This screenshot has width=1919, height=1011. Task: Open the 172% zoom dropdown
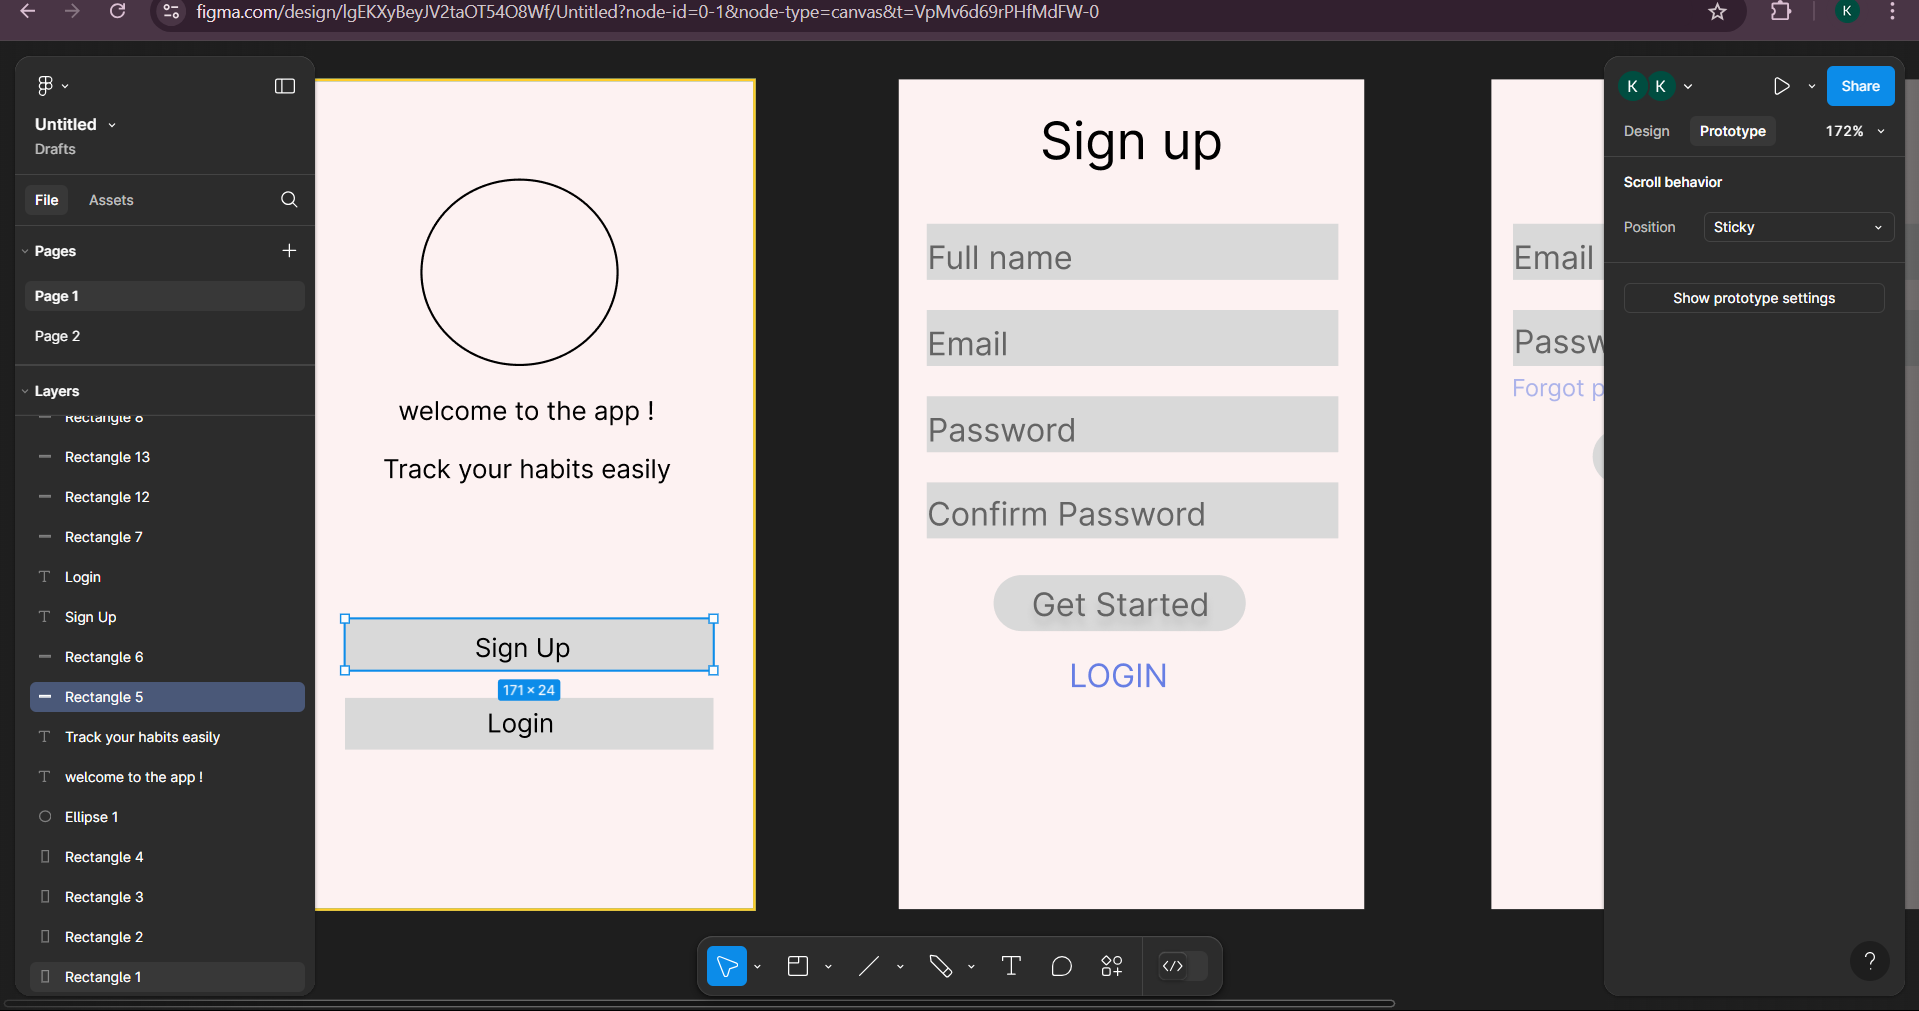(1855, 131)
